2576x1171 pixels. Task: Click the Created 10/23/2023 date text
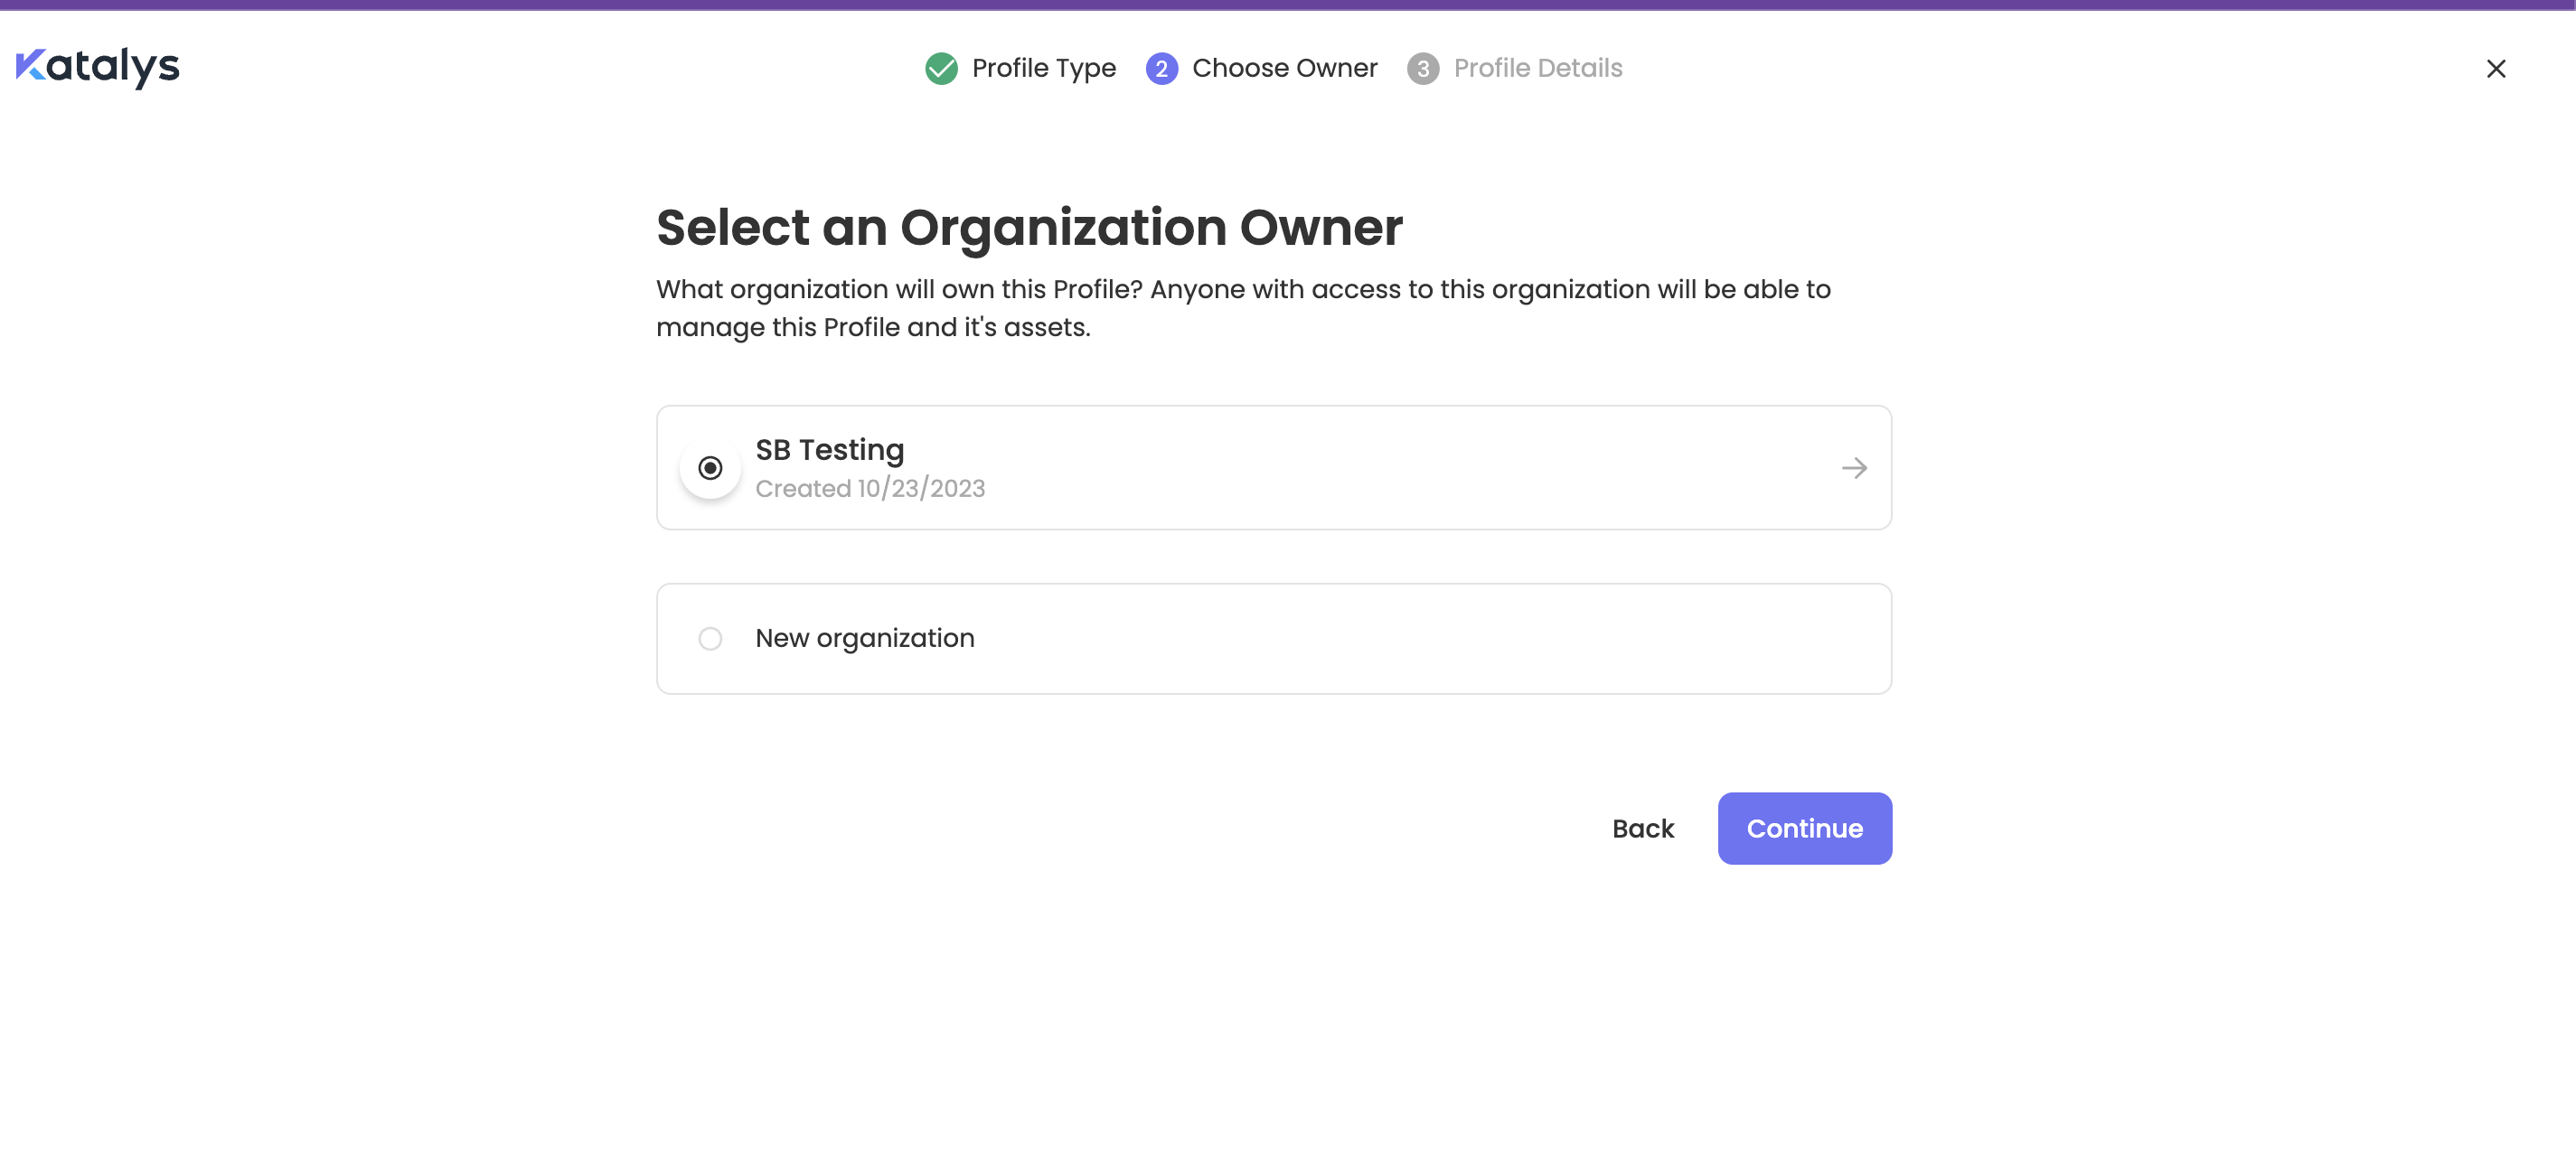[869, 488]
